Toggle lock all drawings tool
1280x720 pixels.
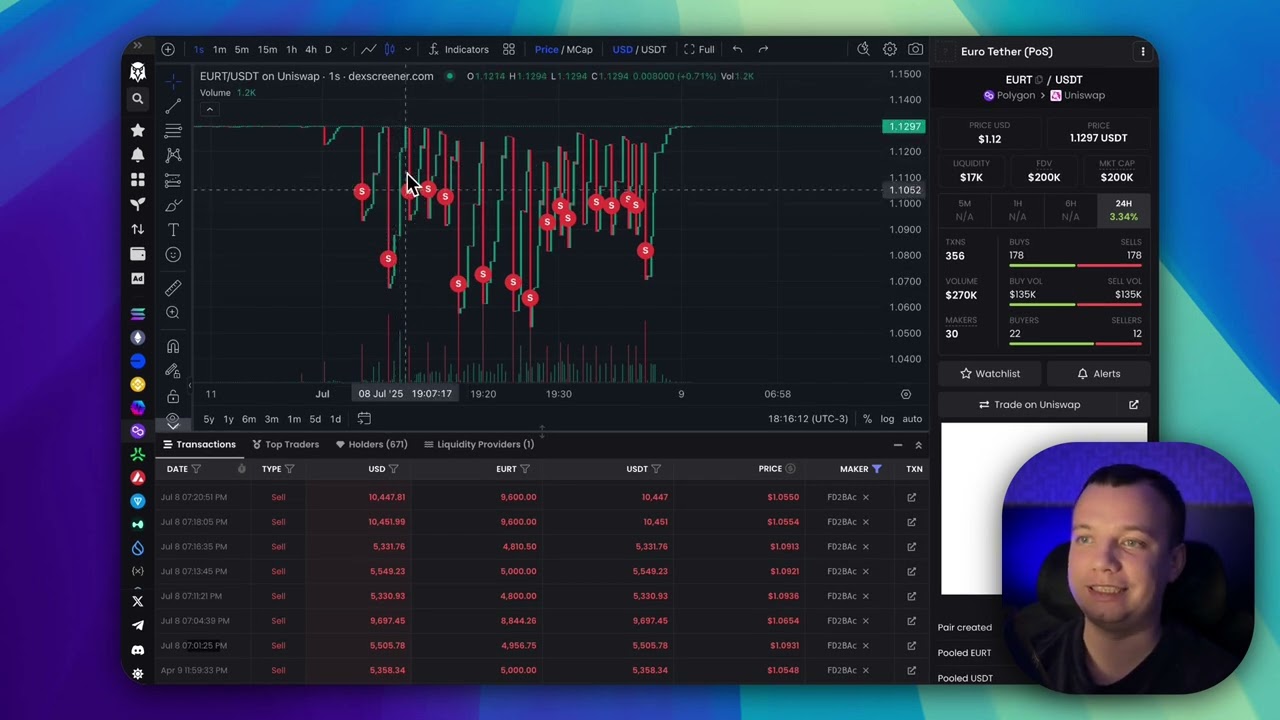pyautogui.click(x=173, y=397)
